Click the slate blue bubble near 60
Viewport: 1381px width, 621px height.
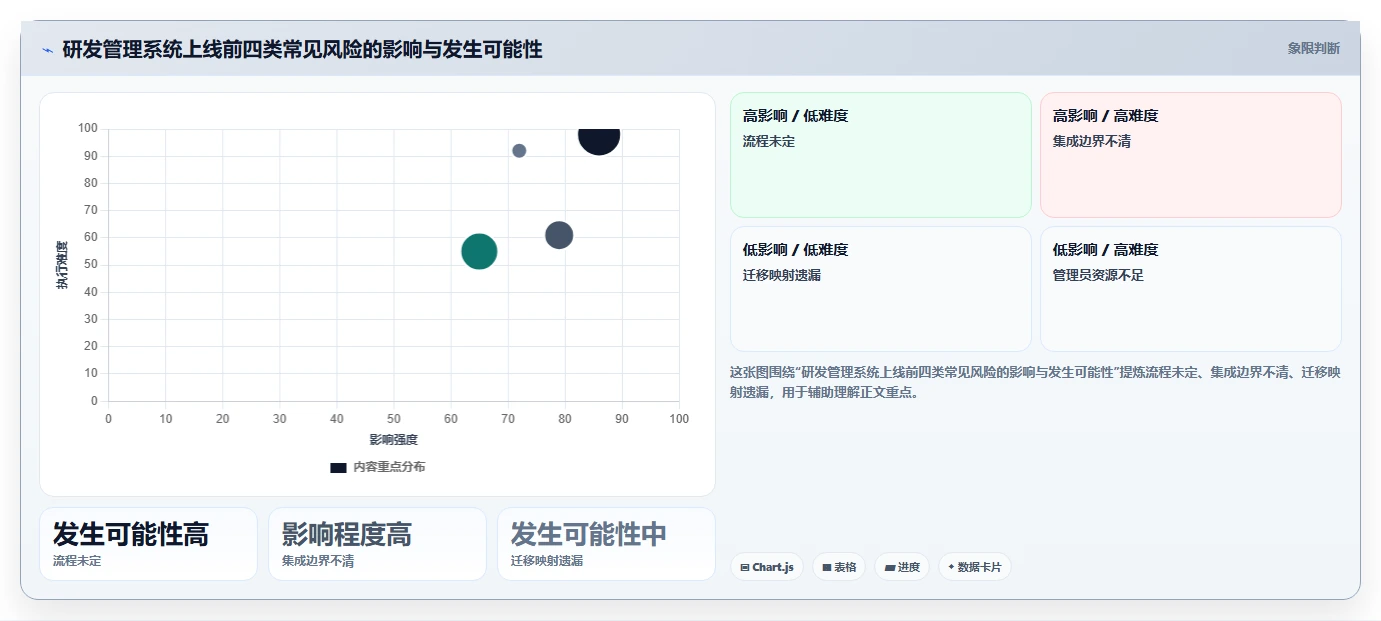pyautogui.click(x=559, y=235)
